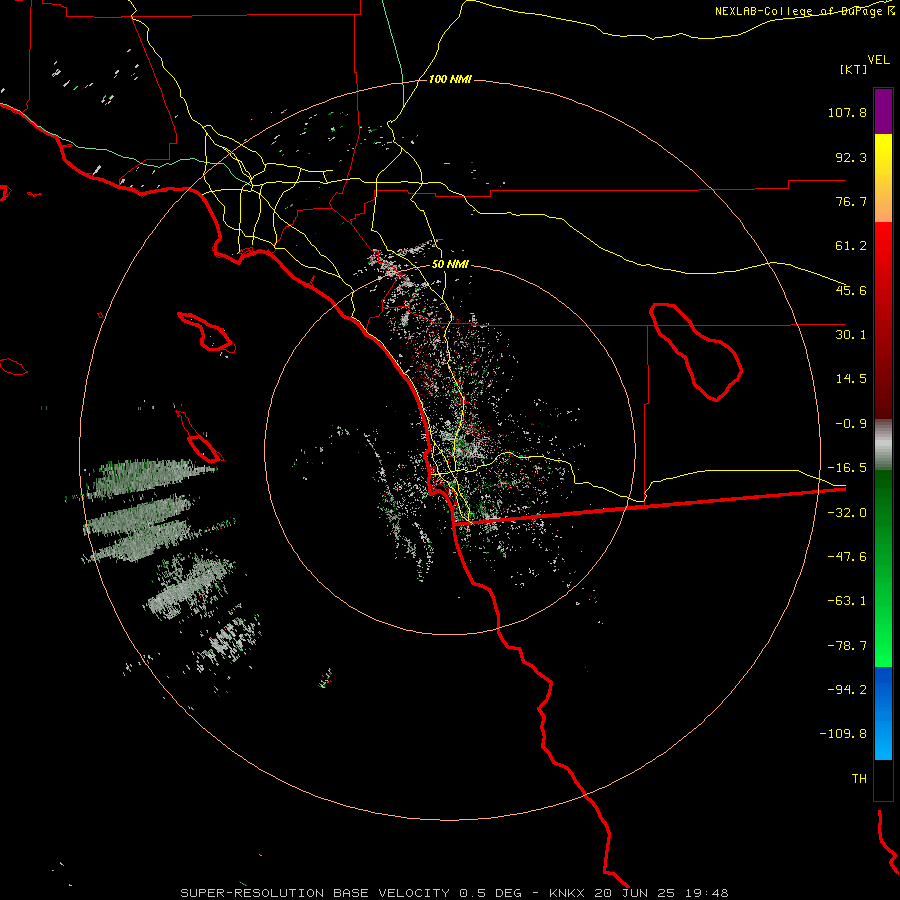Click the 100 NMI range ring label

point(450,79)
